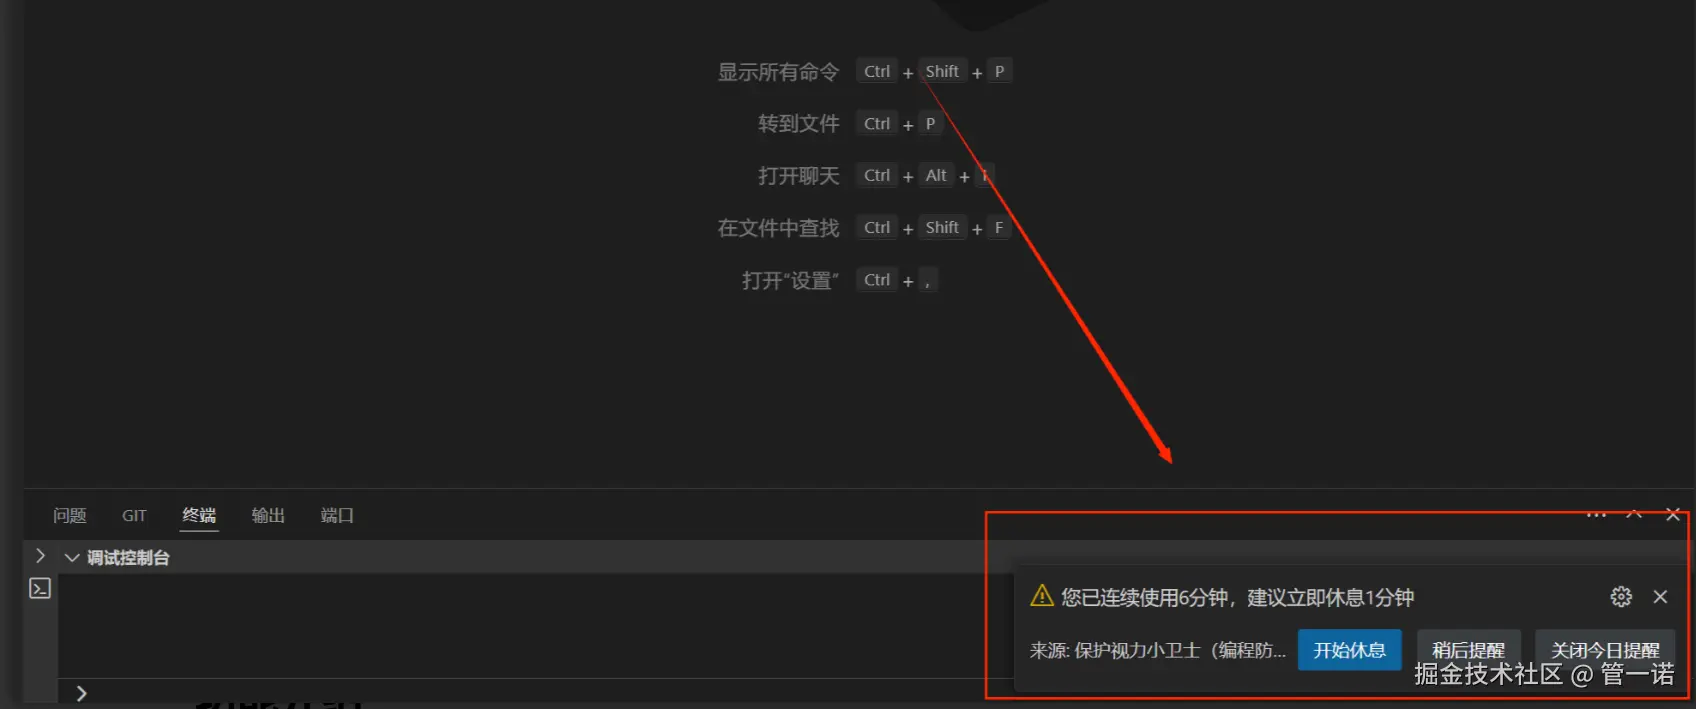Click the 稍后提醒 button

click(1468, 650)
